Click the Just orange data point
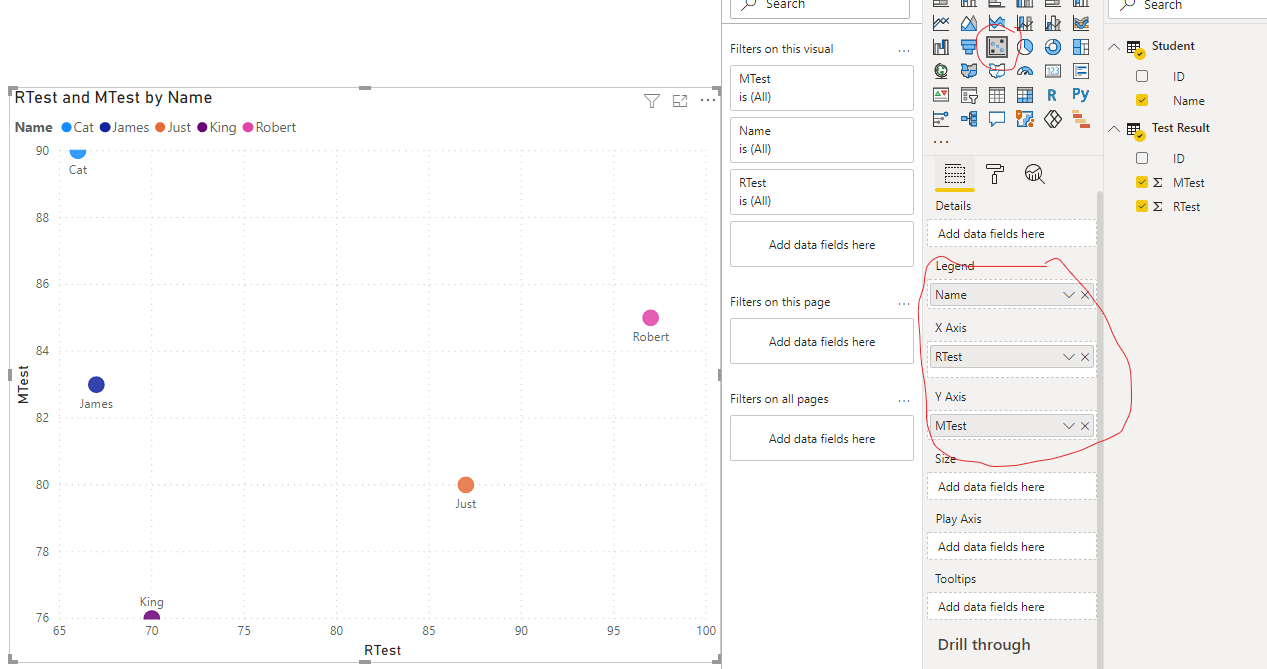 [x=465, y=485]
